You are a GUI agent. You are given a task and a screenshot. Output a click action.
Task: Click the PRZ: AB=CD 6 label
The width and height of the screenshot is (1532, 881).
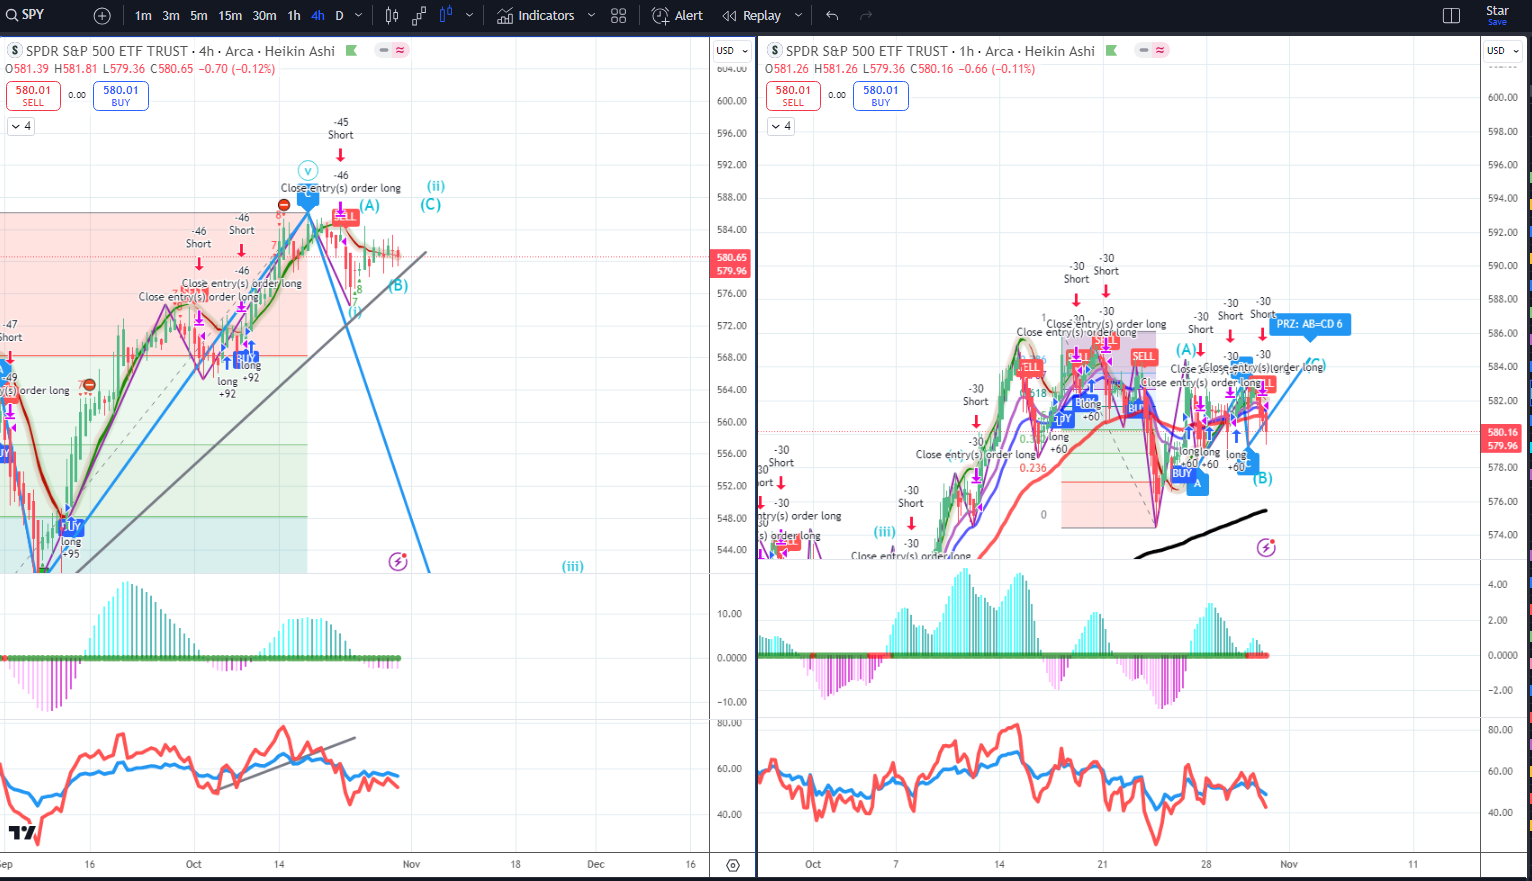[1310, 324]
